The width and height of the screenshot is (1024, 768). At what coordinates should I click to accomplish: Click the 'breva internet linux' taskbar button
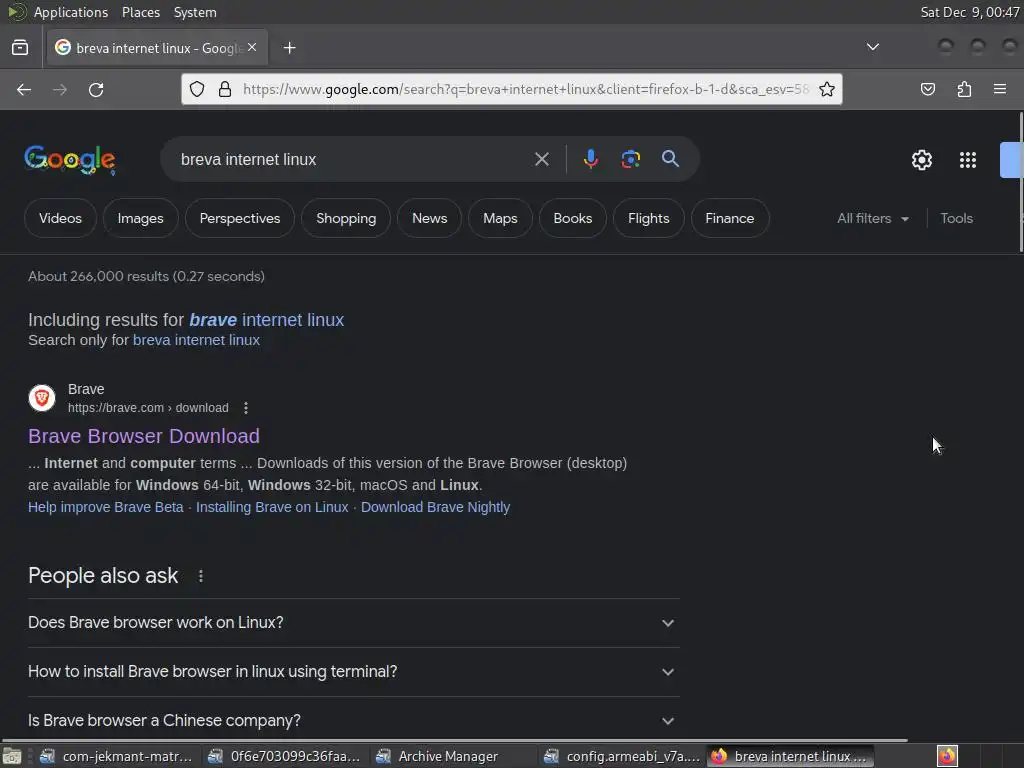pyautogui.click(x=791, y=756)
